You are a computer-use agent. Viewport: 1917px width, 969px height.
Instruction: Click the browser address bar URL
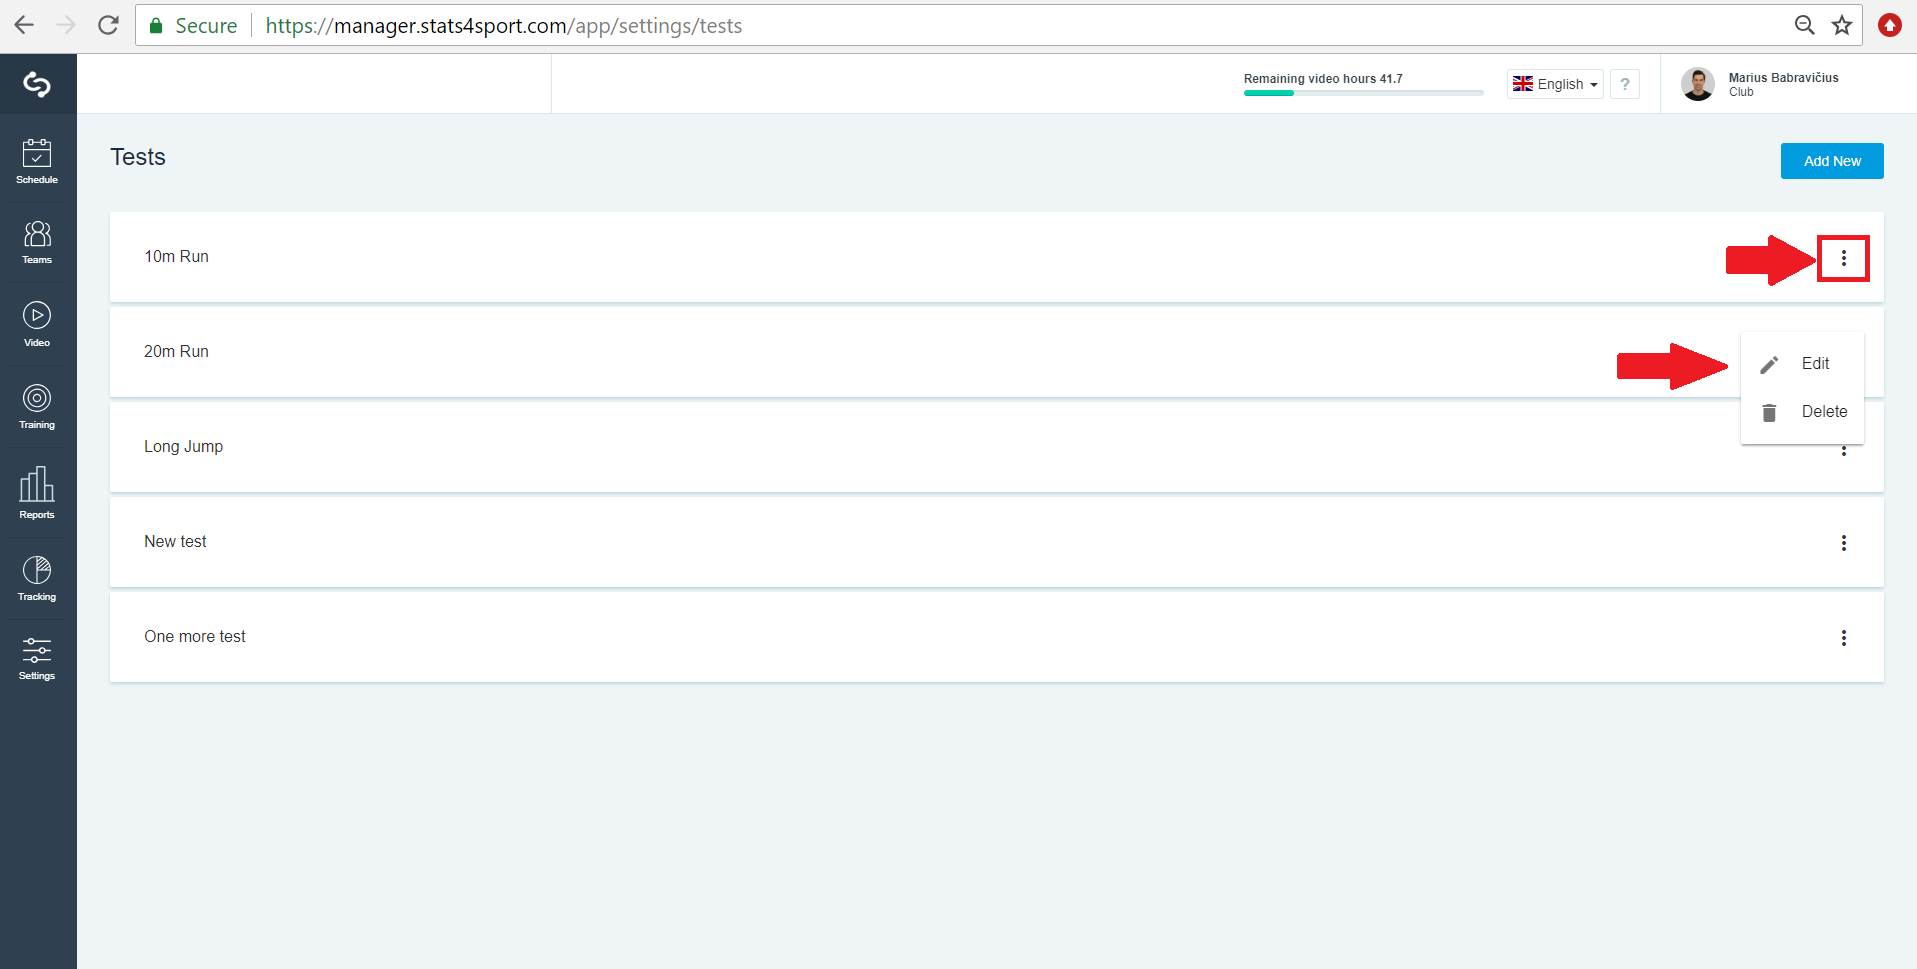504,26
